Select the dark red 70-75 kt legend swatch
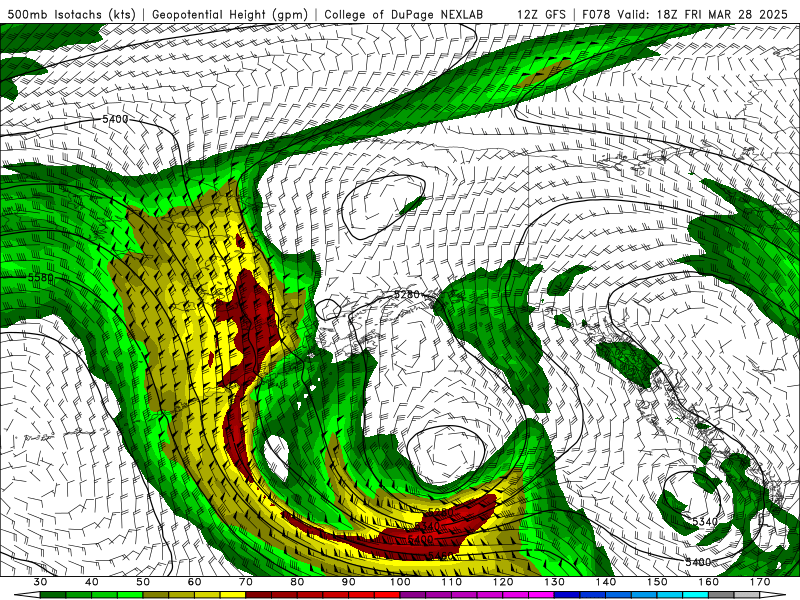This screenshot has height=600, width=800. click(259, 595)
